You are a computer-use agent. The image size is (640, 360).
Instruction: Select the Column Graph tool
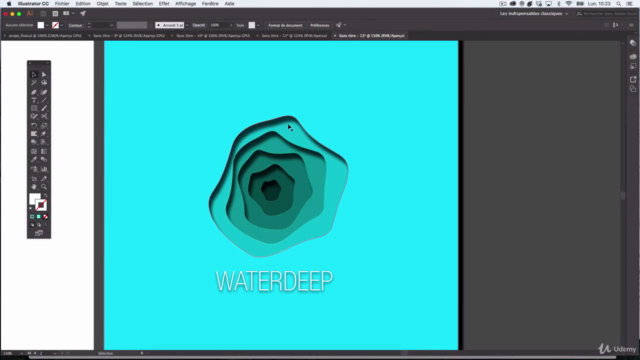44,169
